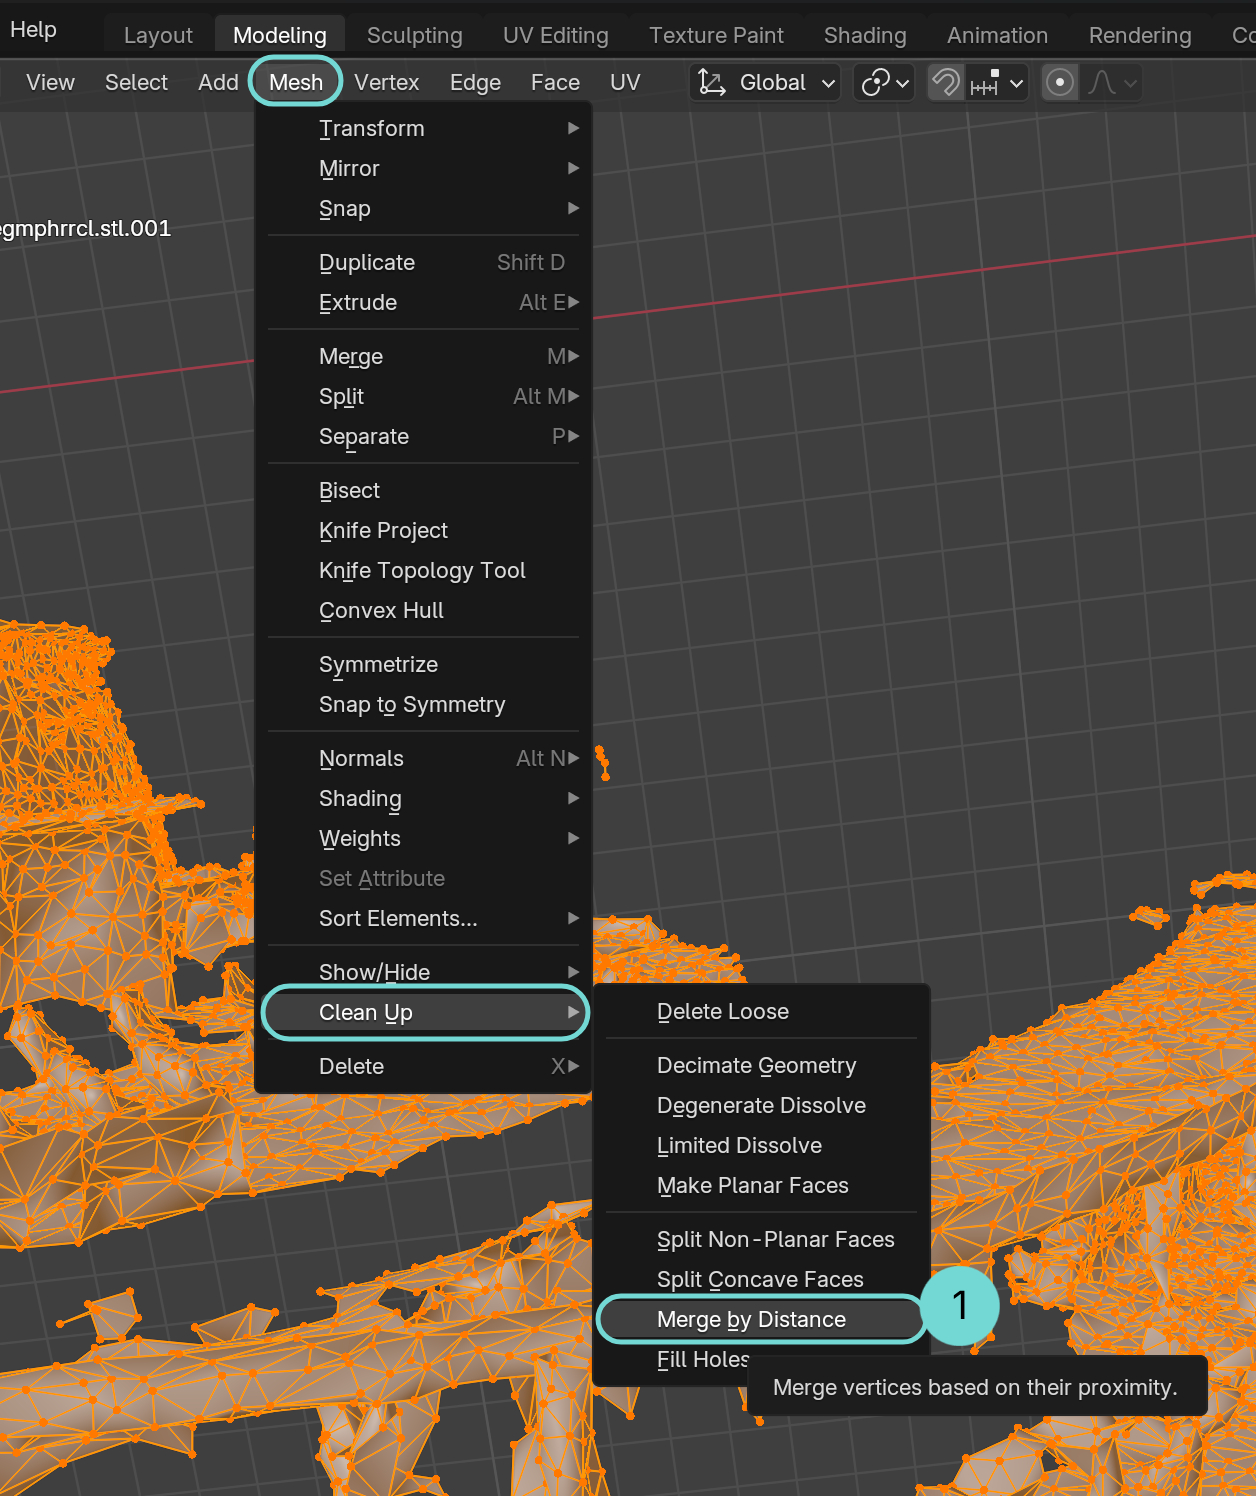The image size is (1256, 1496).
Task: Toggle proportional editing in the header
Action: tap(1060, 82)
